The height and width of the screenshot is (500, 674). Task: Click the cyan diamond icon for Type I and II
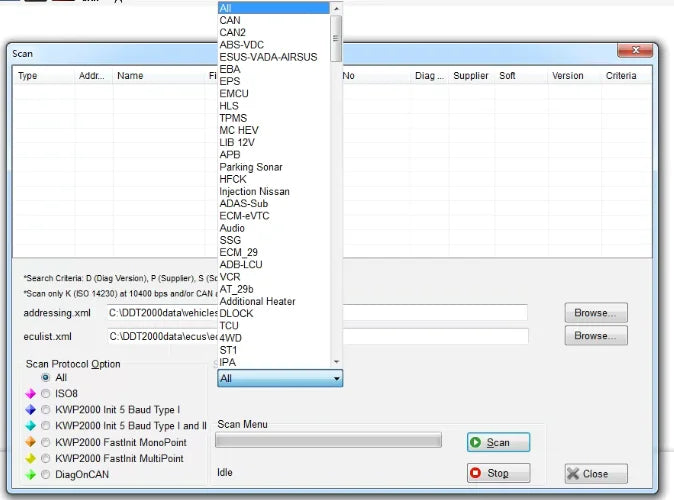click(x=31, y=426)
